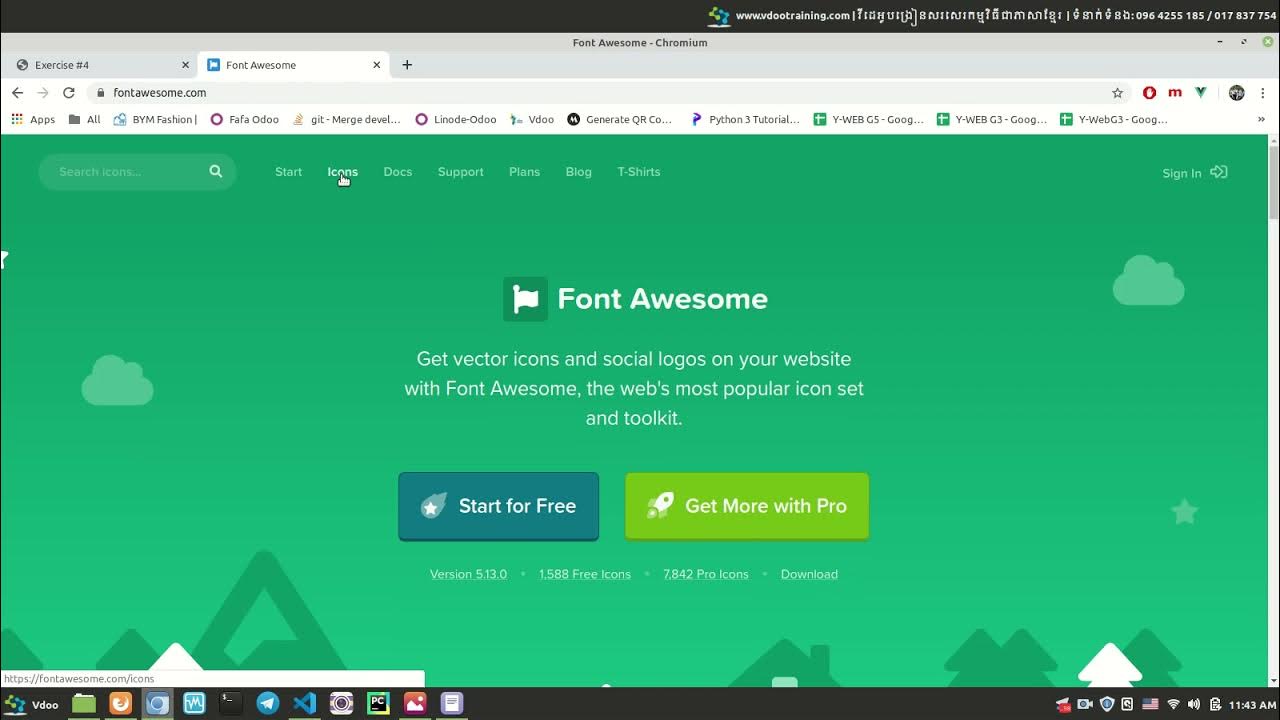Open the Chromium profile avatar

(x=1237, y=92)
